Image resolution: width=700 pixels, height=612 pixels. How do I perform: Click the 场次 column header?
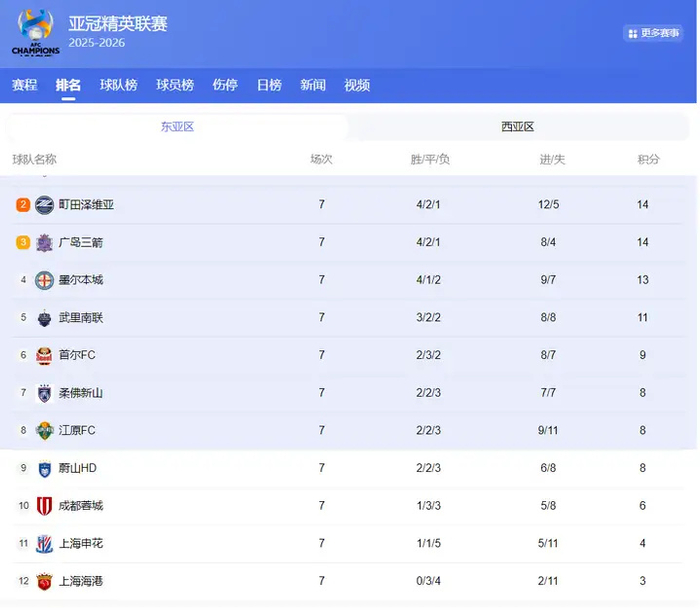pos(321,159)
